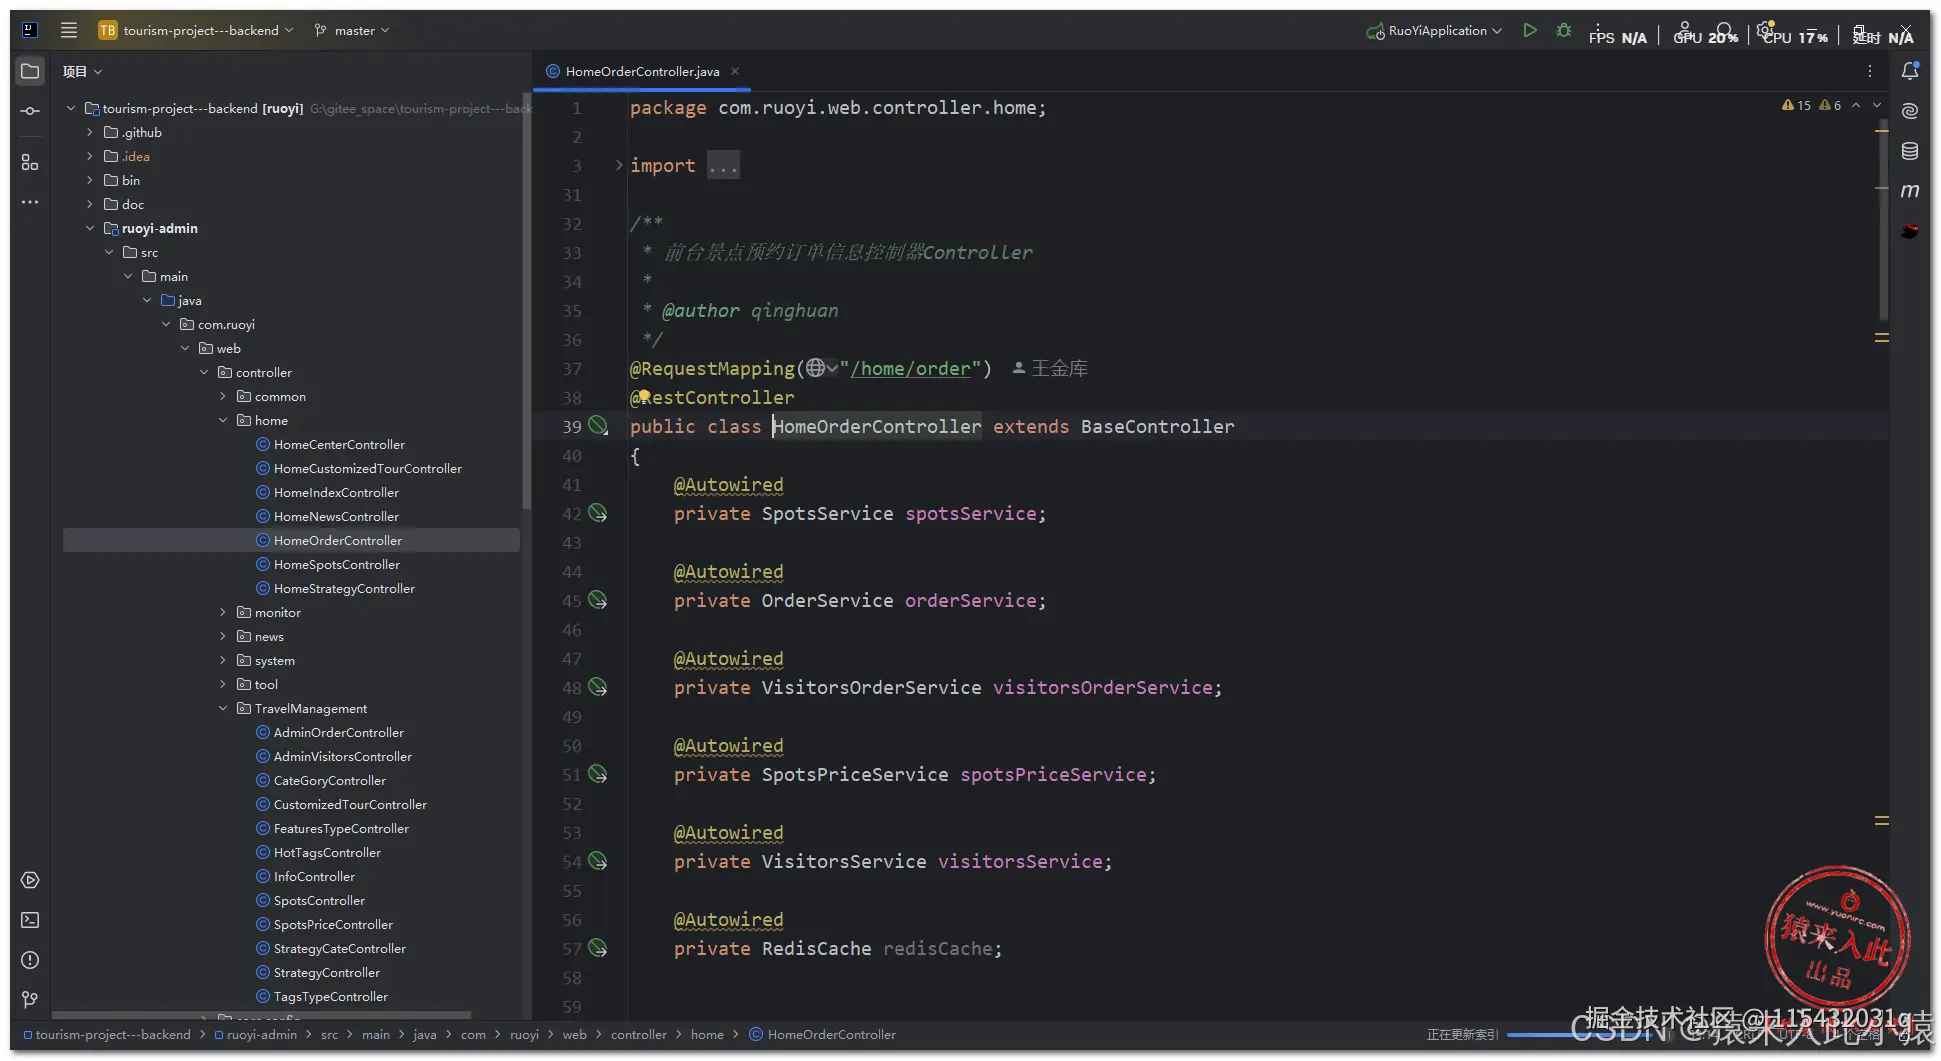The height and width of the screenshot is (1061, 1941).
Task: Open the 项目 view selector dropdown
Action: pos(82,71)
